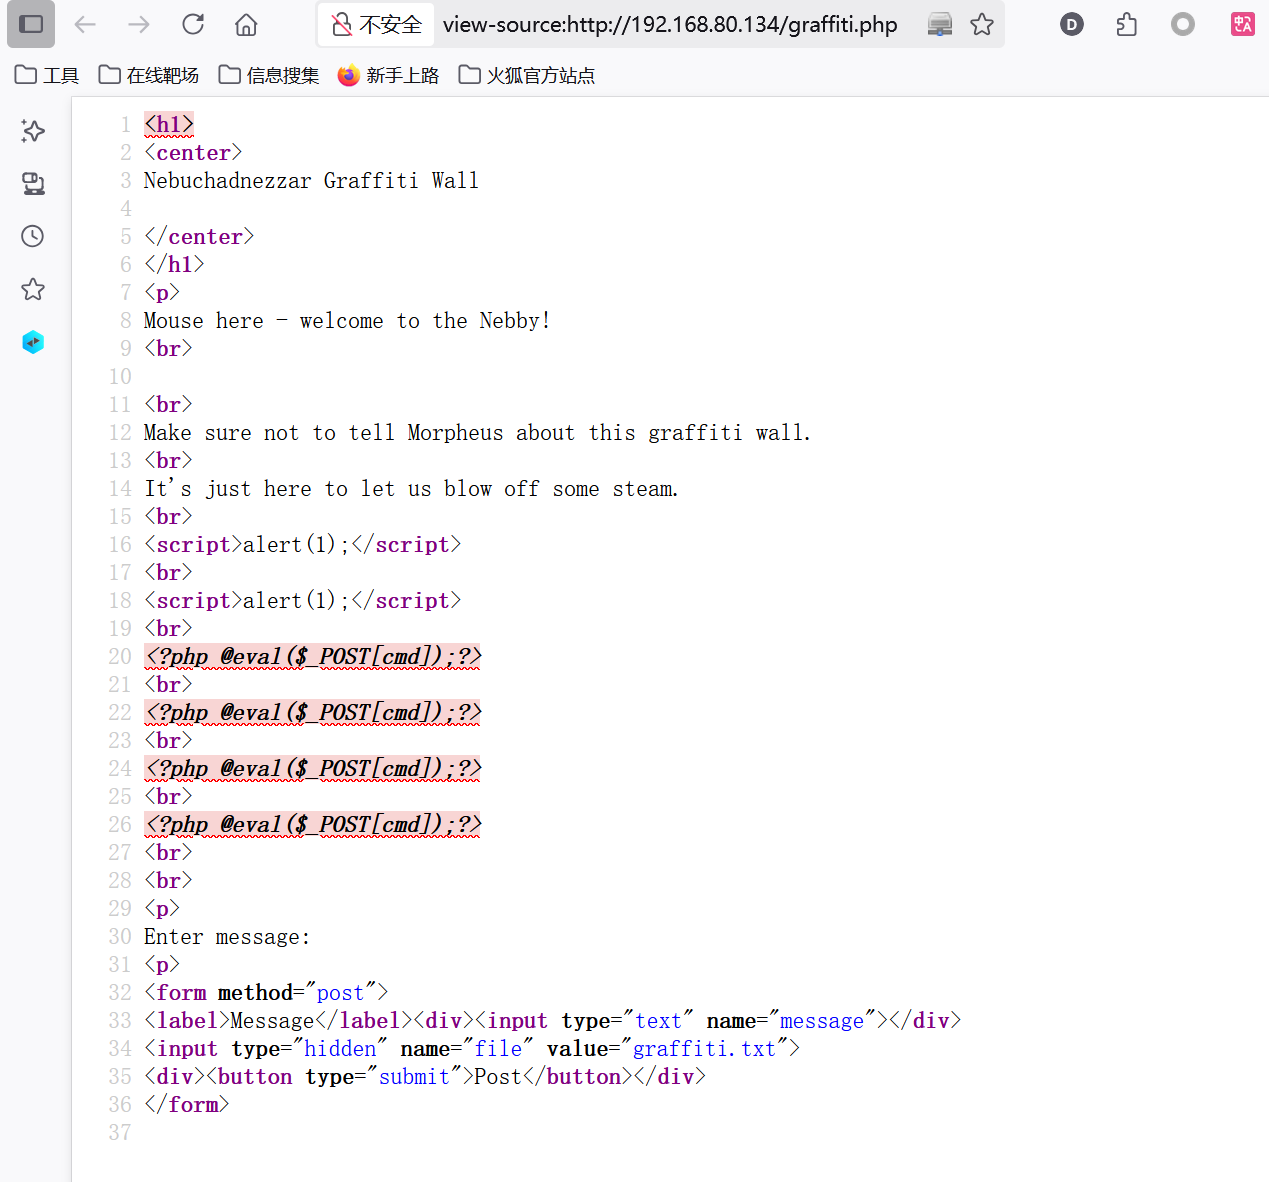Image resolution: width=1269 pixels, height=1182 pixels.
Task: Open the 火狐官方站点 bookmarks folder
Action: [527, 75]
